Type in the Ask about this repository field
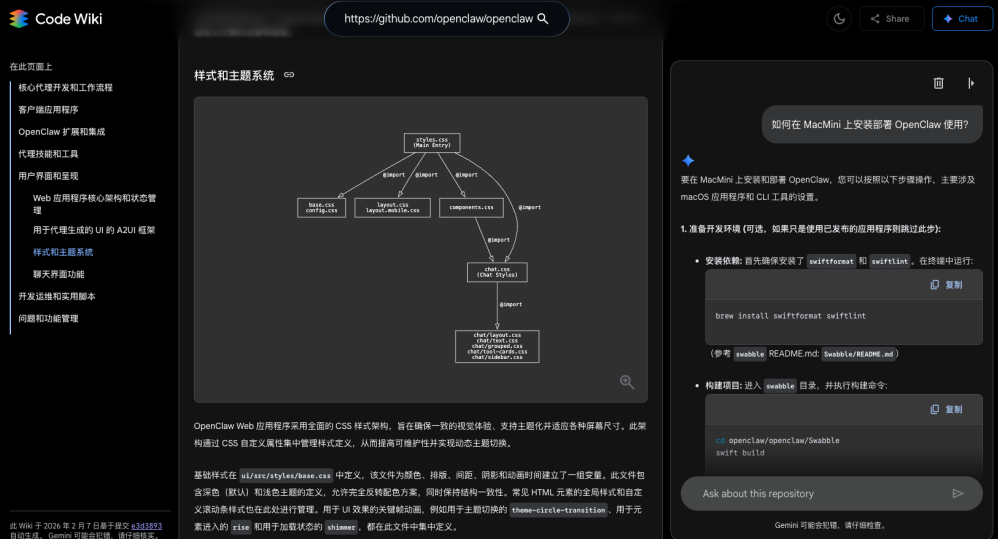 (815, 493)
